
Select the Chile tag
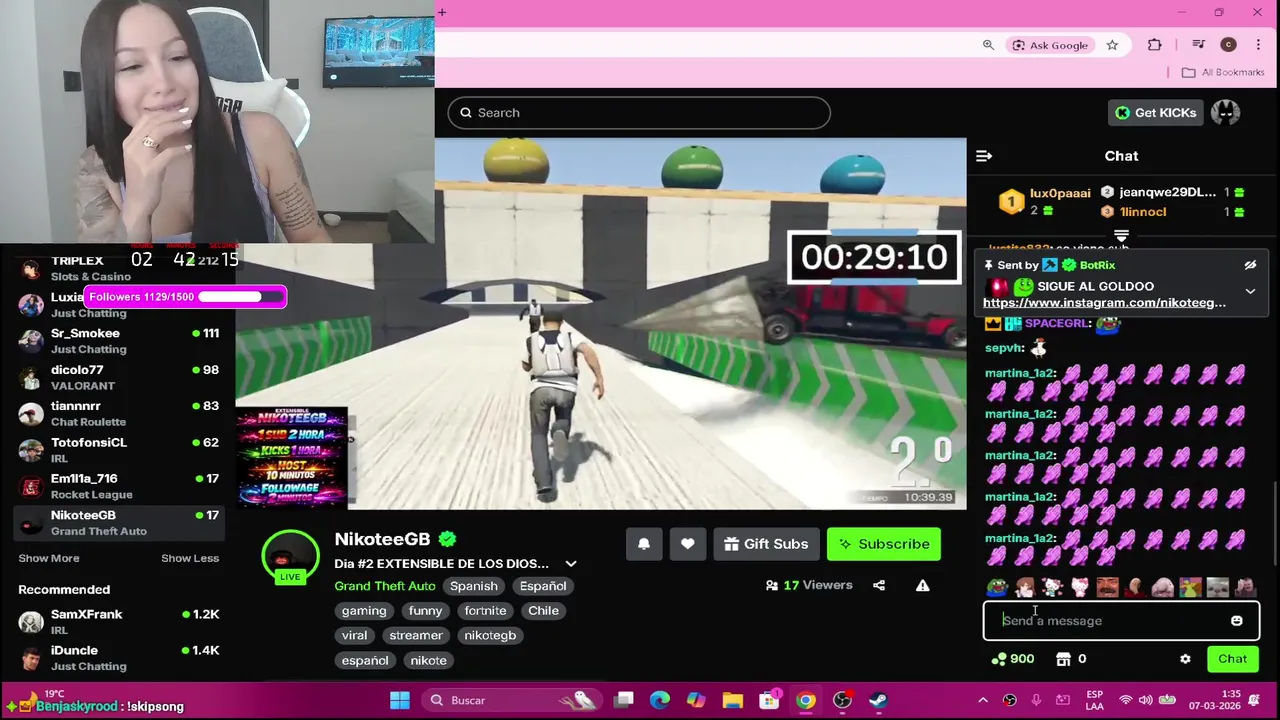pyautogui.click(x=544, y=611)
